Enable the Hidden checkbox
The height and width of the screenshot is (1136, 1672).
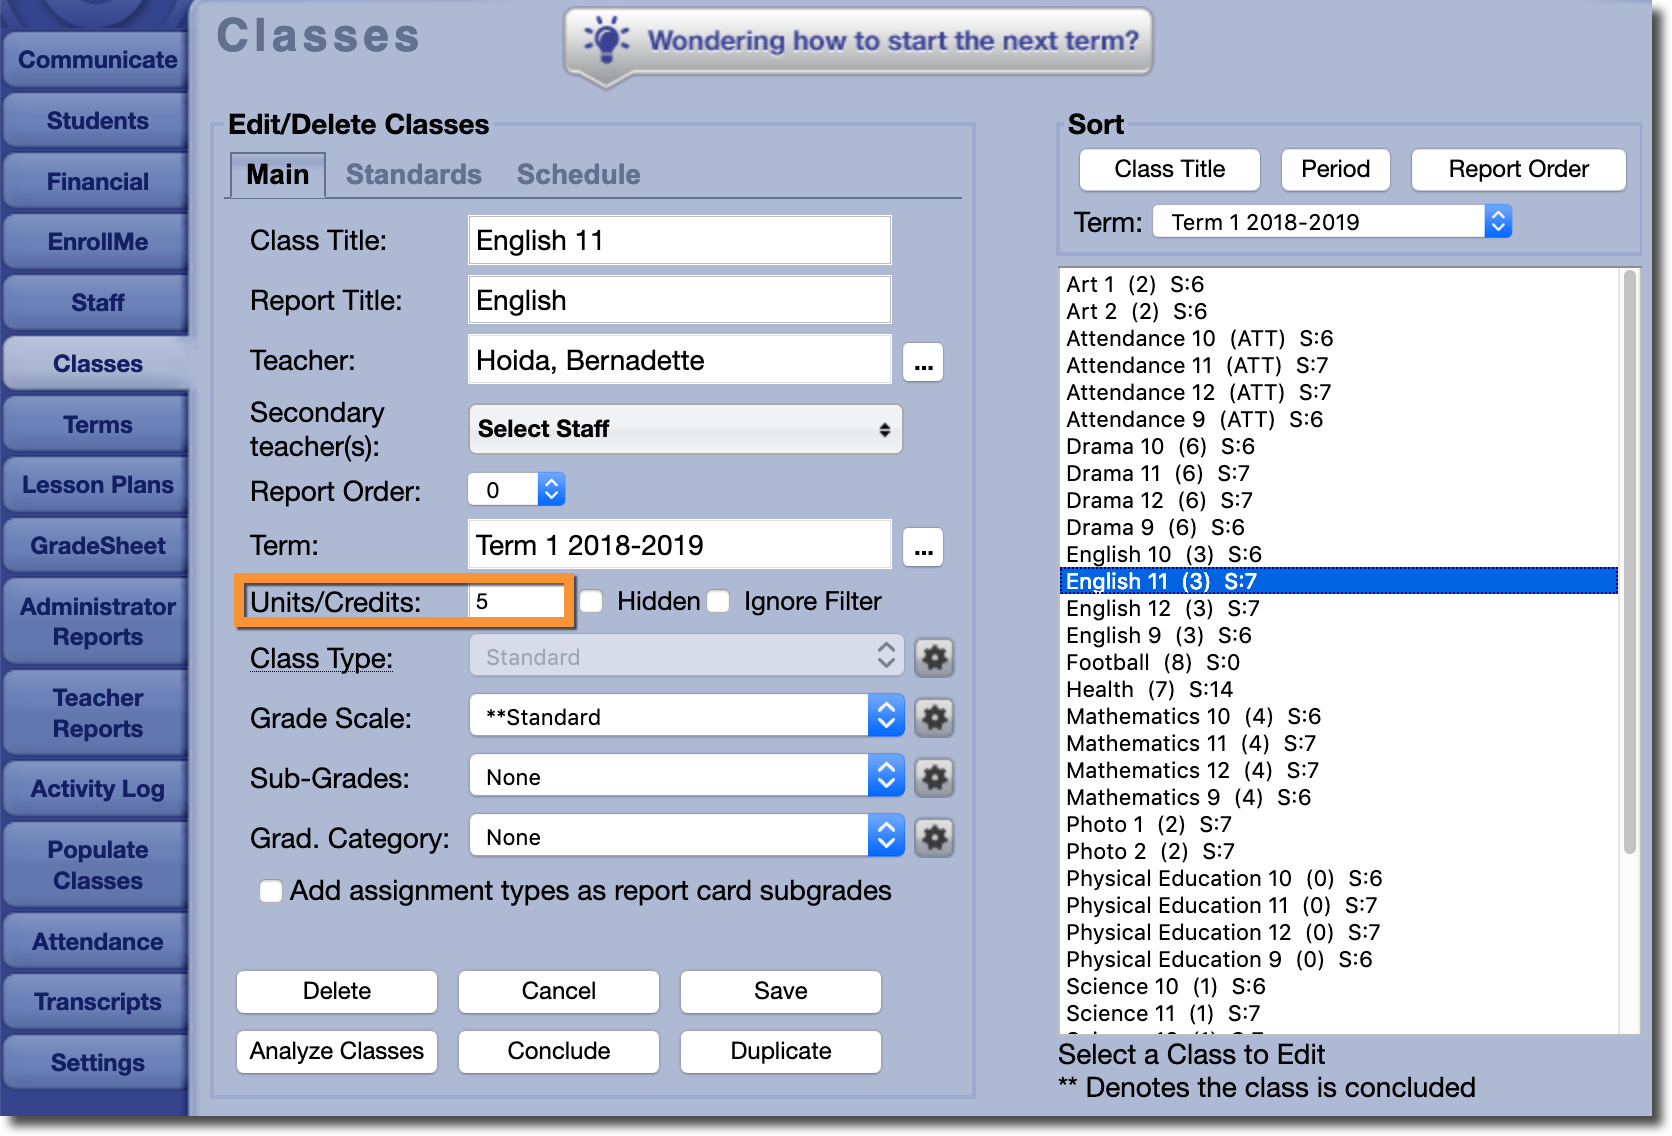point(592,602)
